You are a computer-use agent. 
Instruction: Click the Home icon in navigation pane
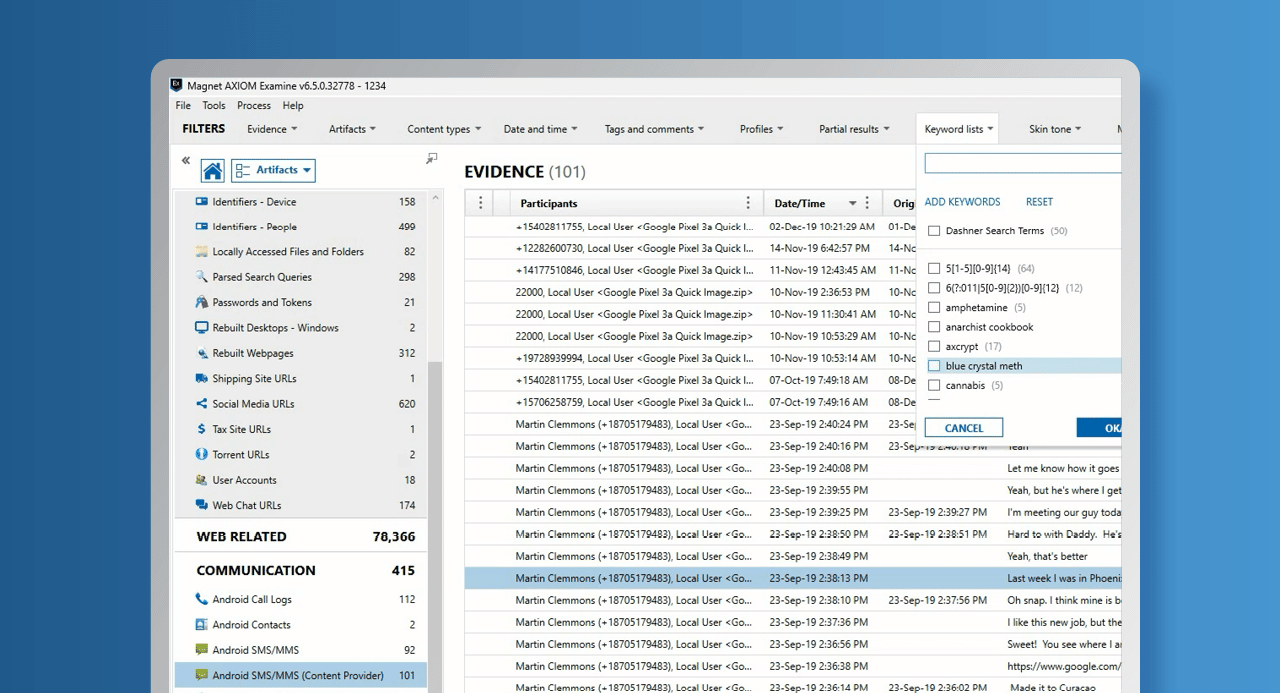coord(212,171)
